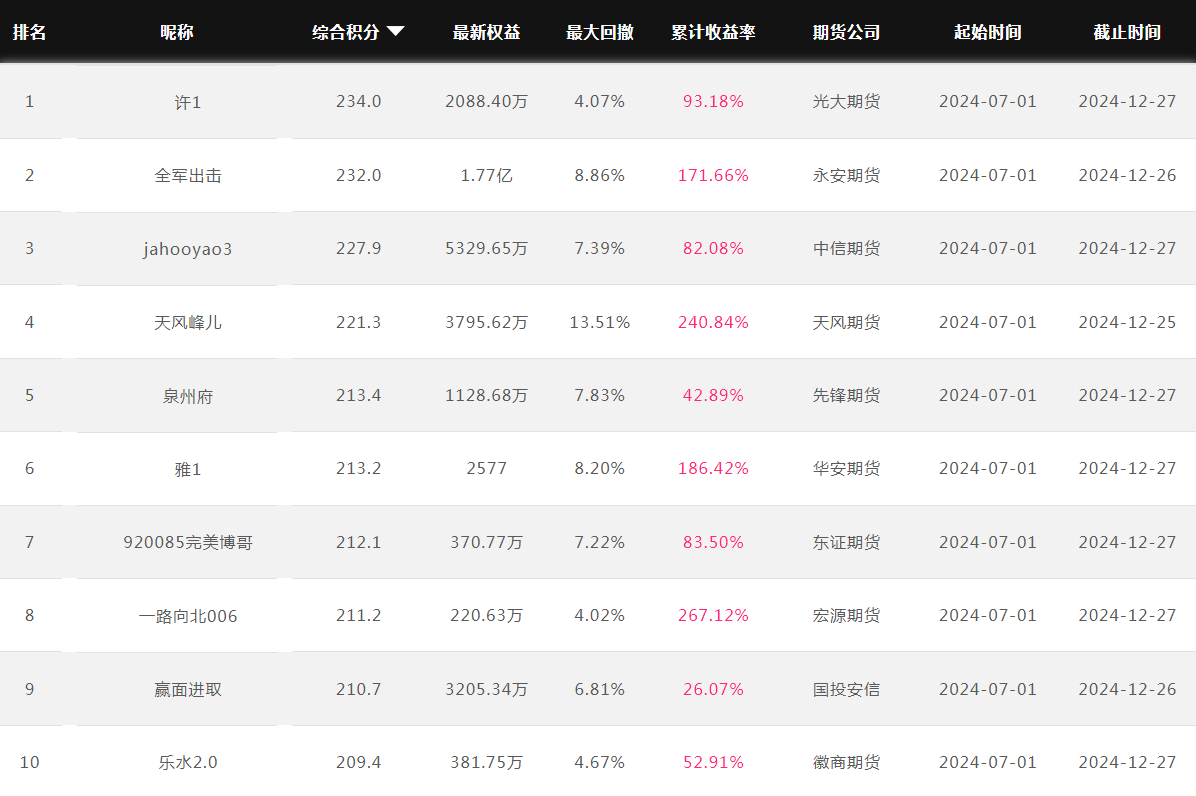
Task: Click score 227.9
Action: click(x=358, y=249)
